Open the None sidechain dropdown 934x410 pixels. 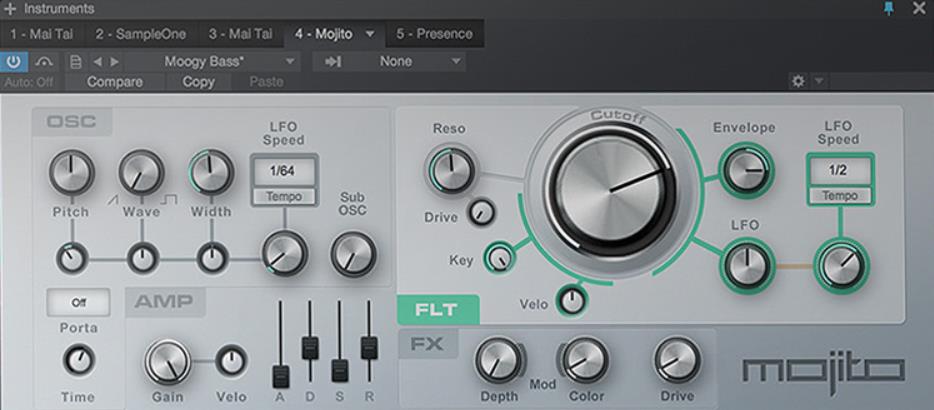[405, 61]
